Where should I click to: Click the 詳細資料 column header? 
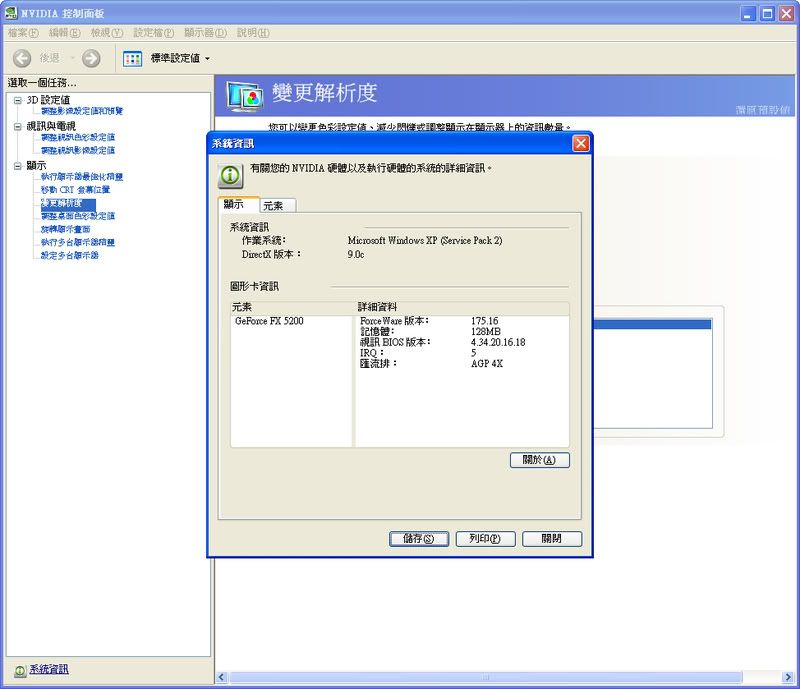(462, 307)
